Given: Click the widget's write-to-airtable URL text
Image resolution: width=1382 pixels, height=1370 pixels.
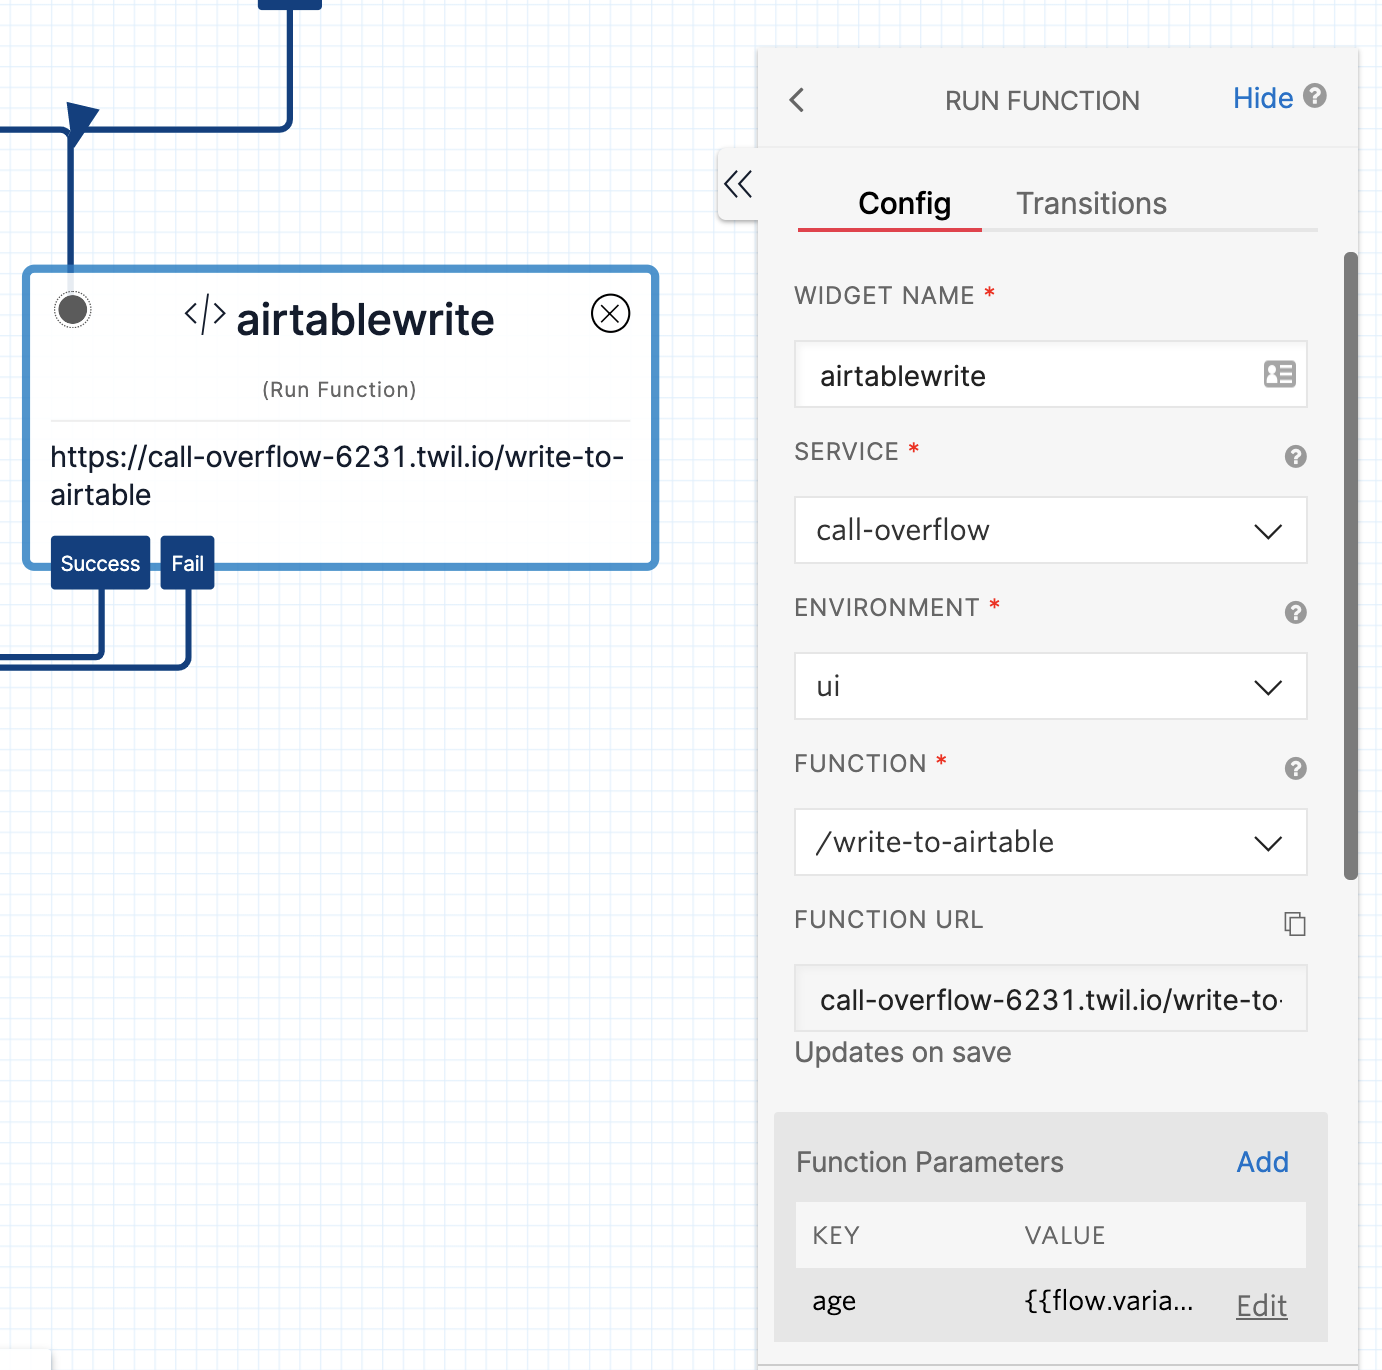Looking at the screenshot, I should click(337, 476).
